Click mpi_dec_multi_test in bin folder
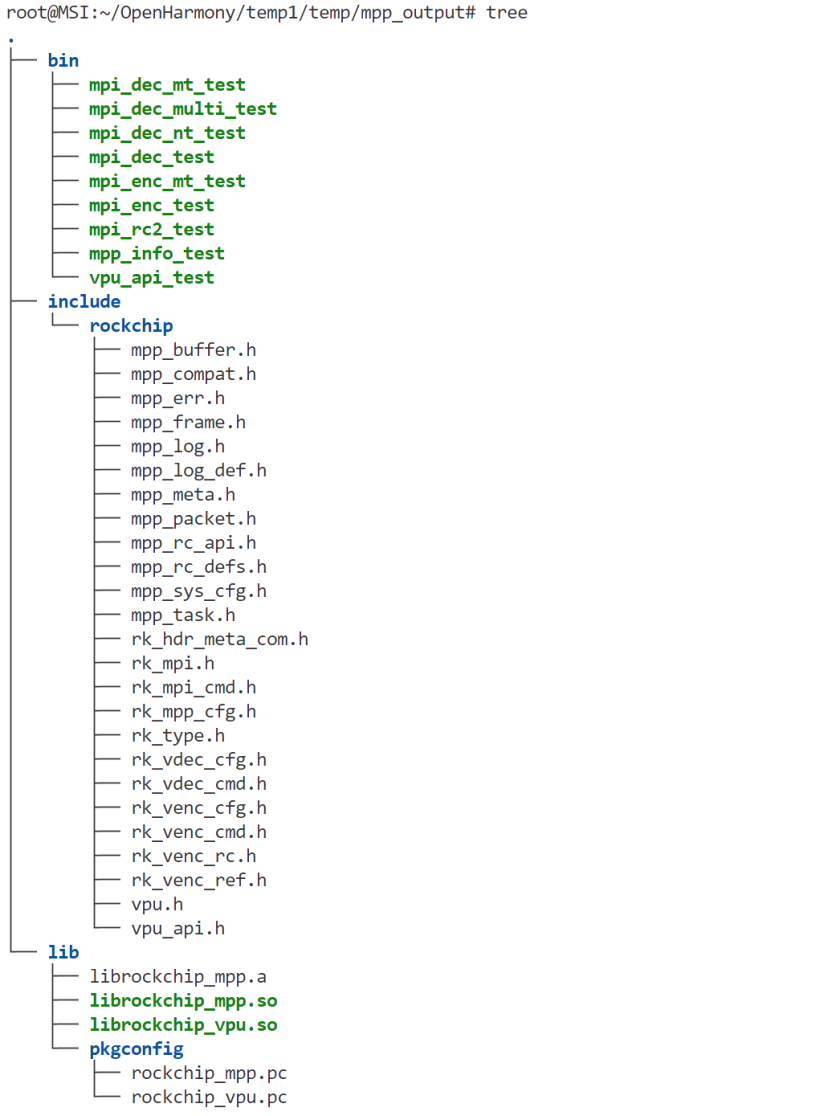The width and height of the screenshot is (820, 1116). point(183,109)
